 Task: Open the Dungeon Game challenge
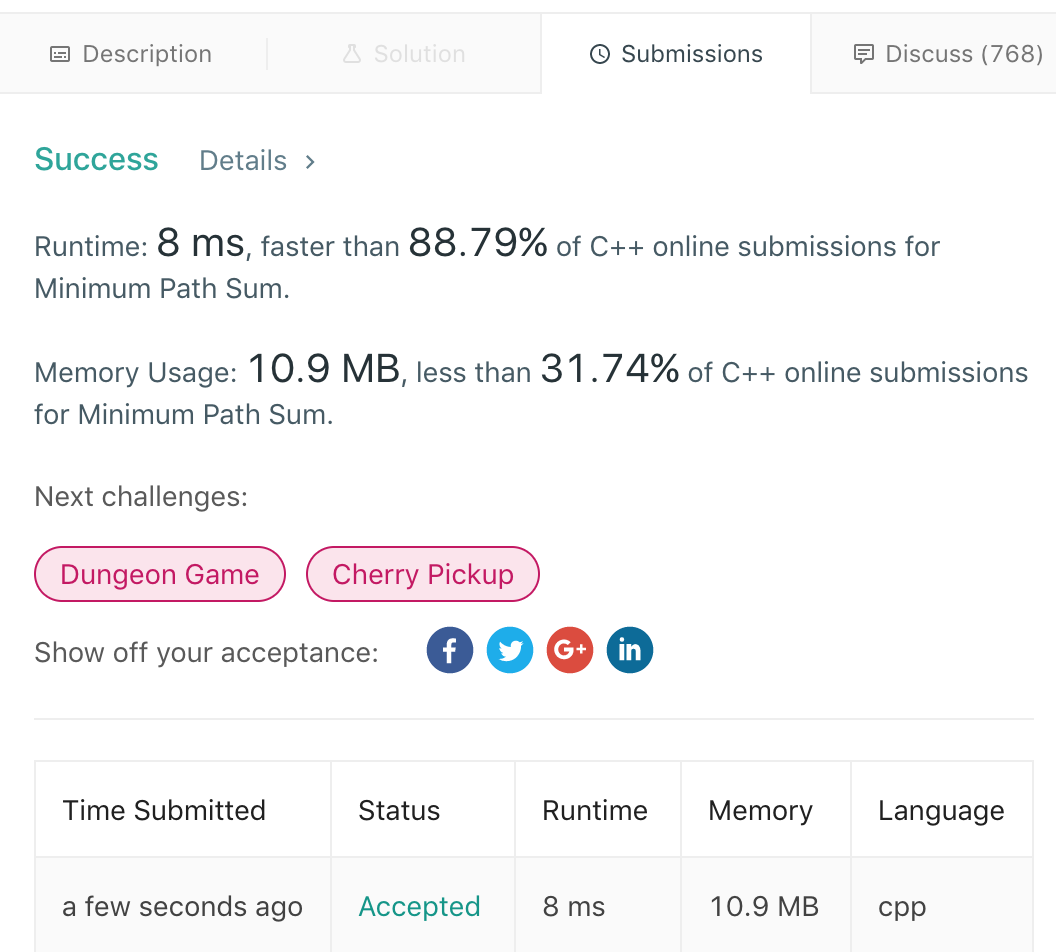pos(160,574)
